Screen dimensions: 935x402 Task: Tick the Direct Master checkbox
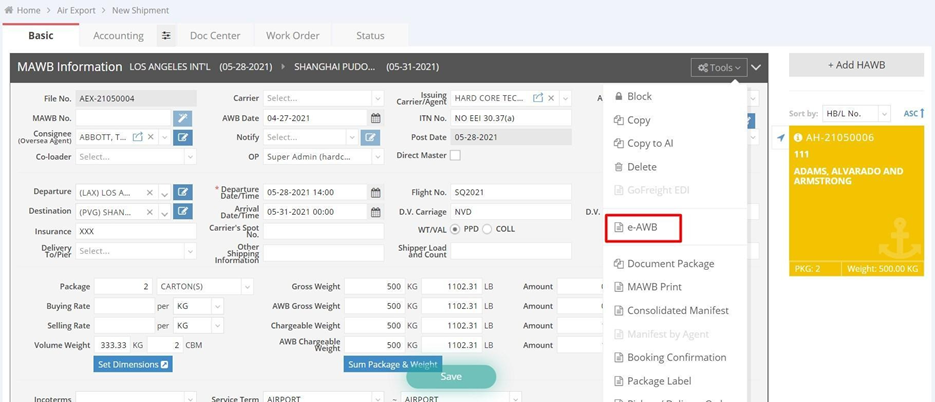click(455, 156)
